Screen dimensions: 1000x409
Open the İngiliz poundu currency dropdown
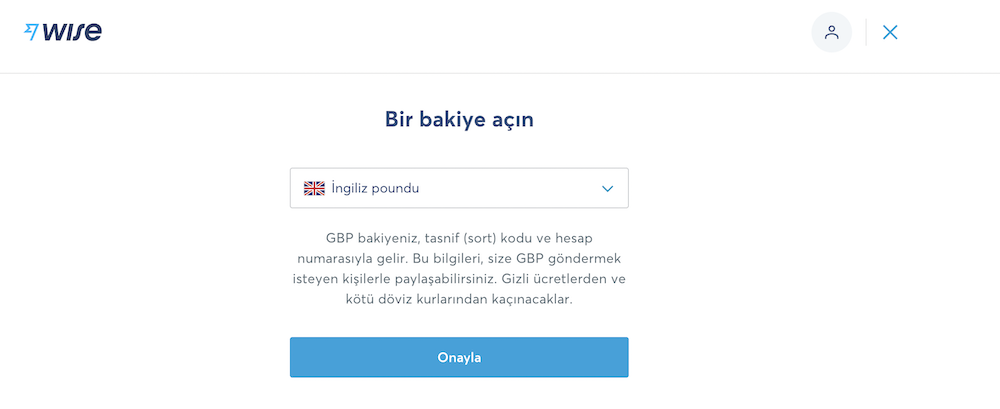[x=459, y=188]
